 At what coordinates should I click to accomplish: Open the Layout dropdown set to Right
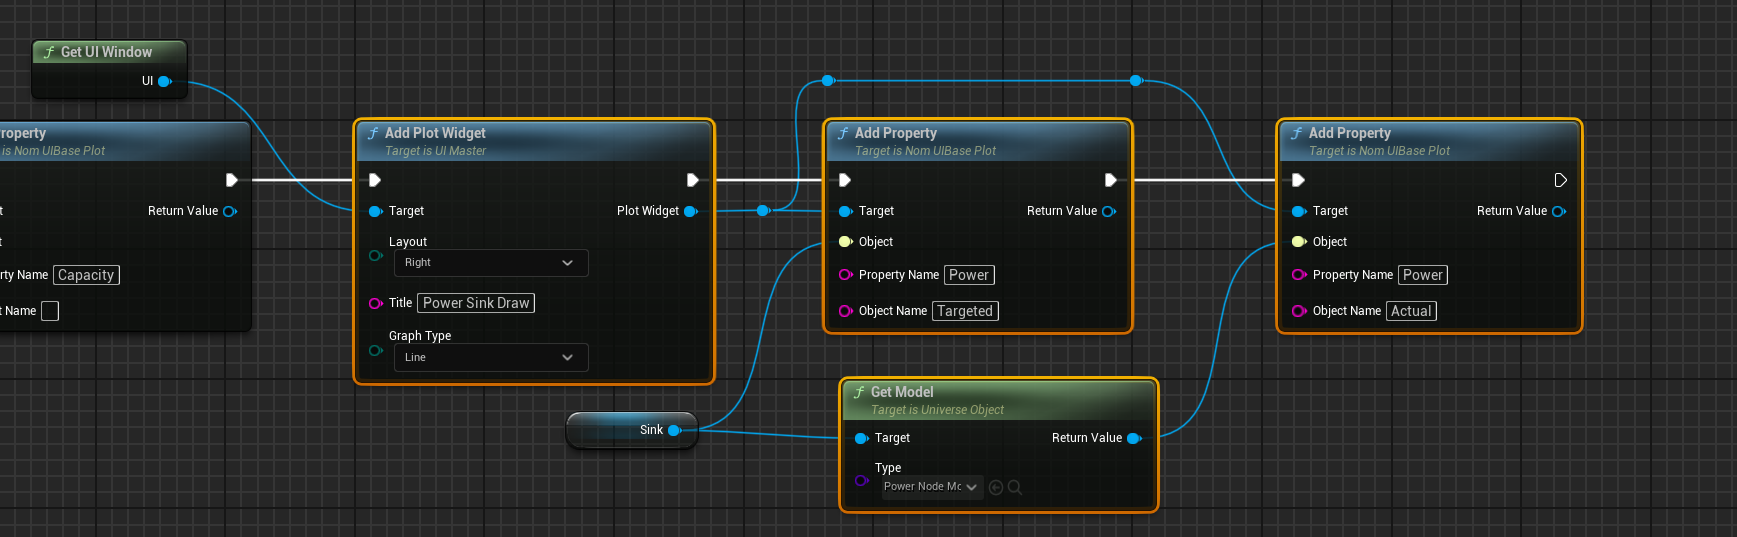click(489, 263)
